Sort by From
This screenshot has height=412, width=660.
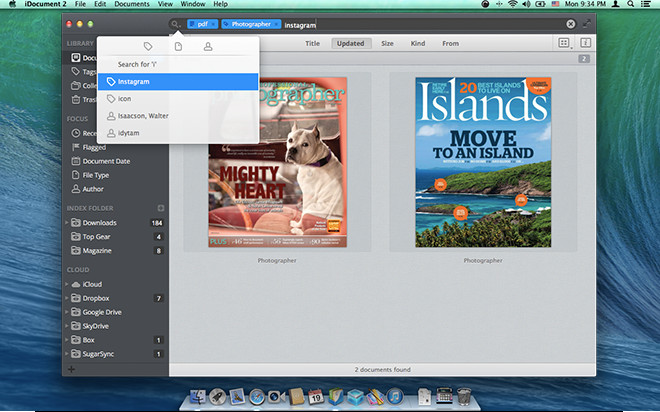(450, 43)
